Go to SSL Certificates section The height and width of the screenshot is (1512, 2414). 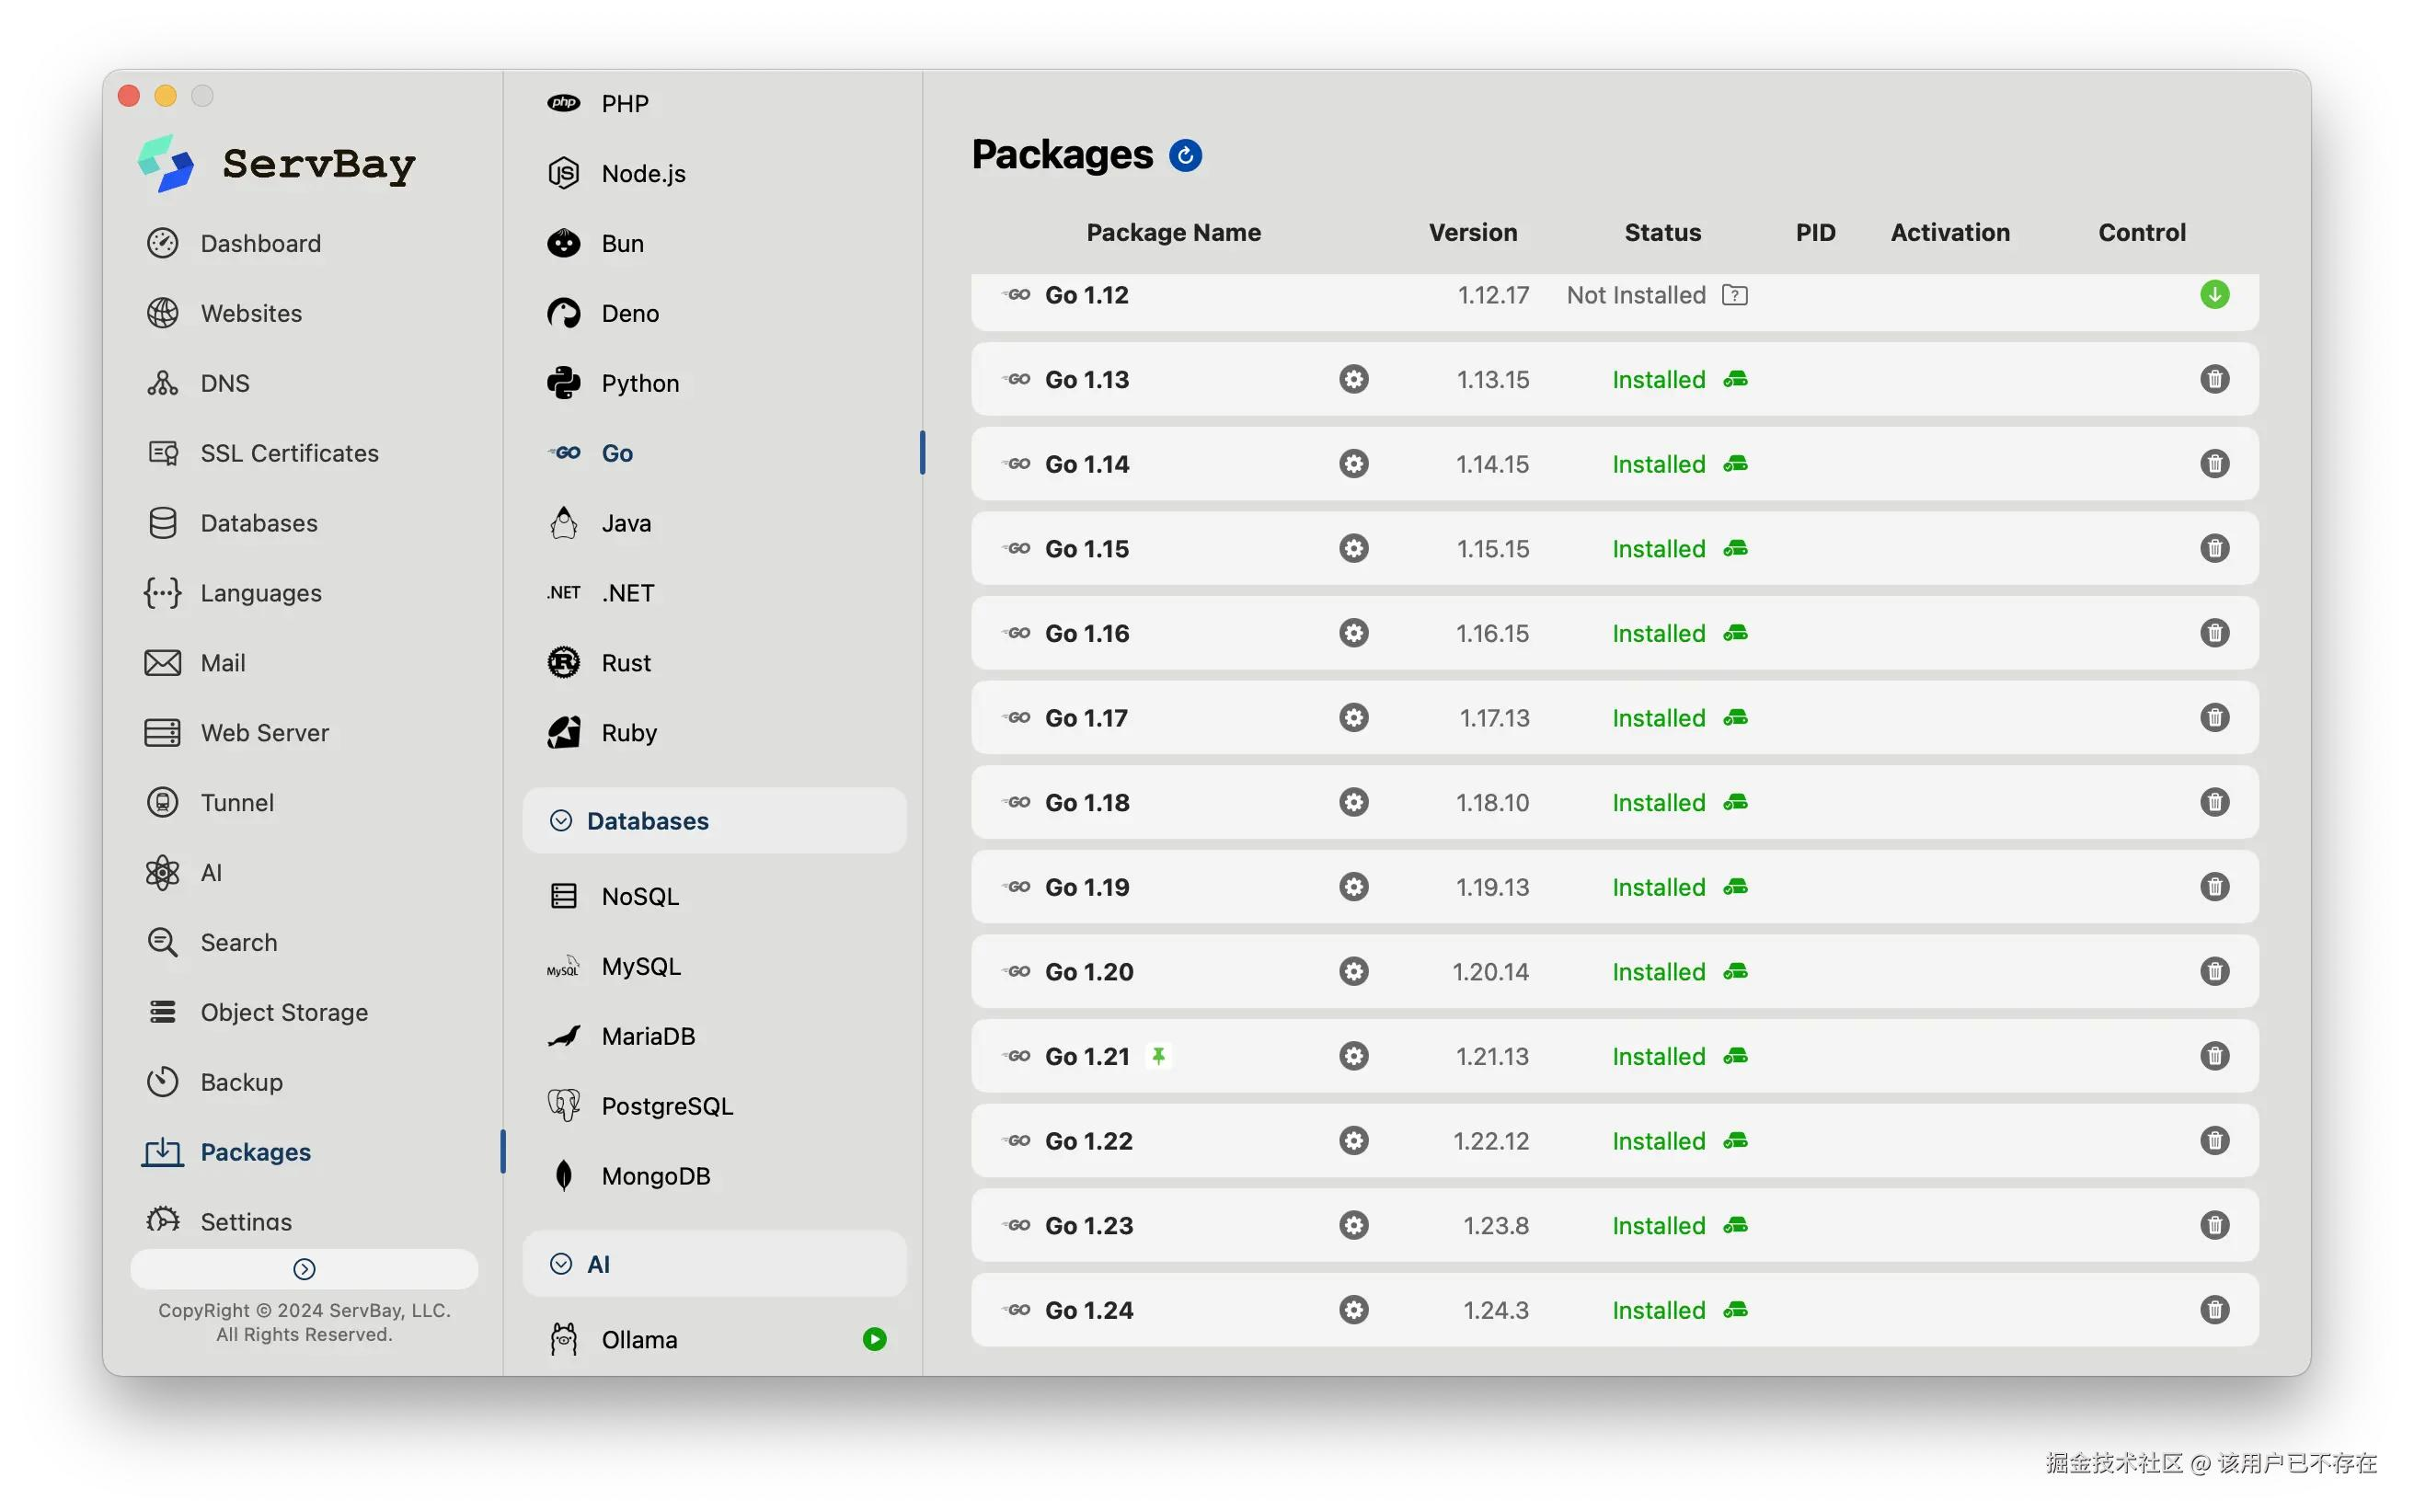[x=289, y=453]
